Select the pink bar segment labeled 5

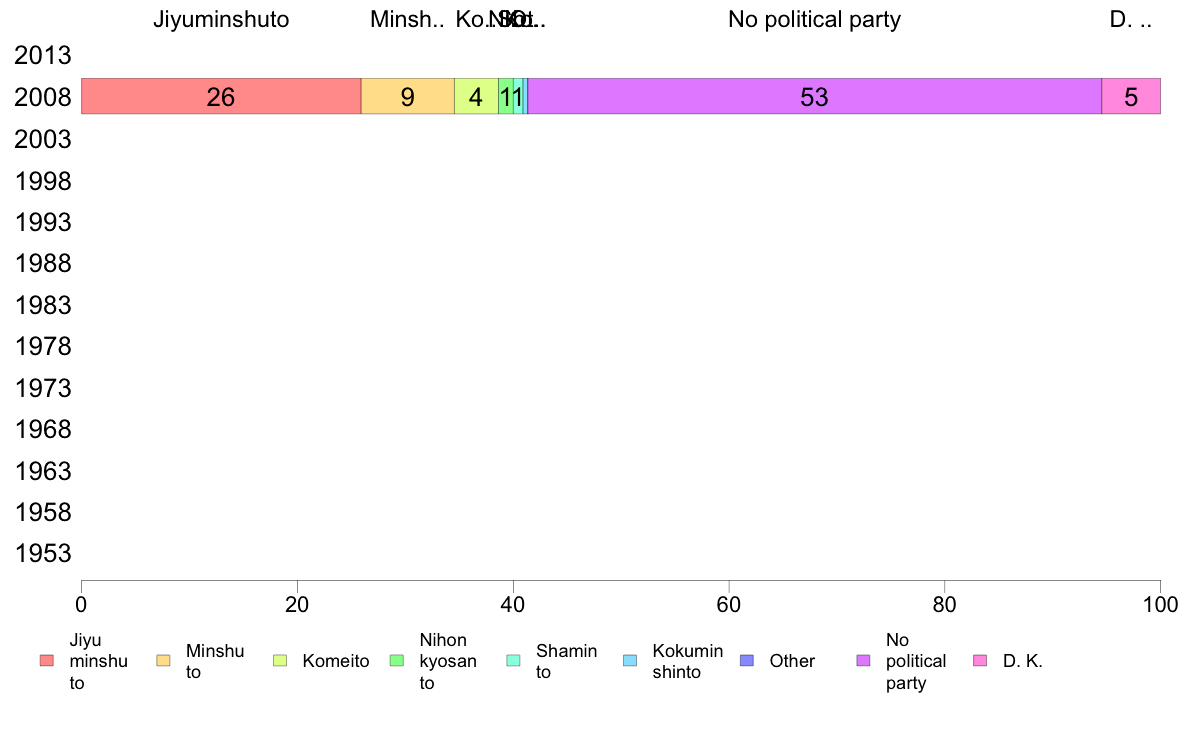tap(1131, 96)
